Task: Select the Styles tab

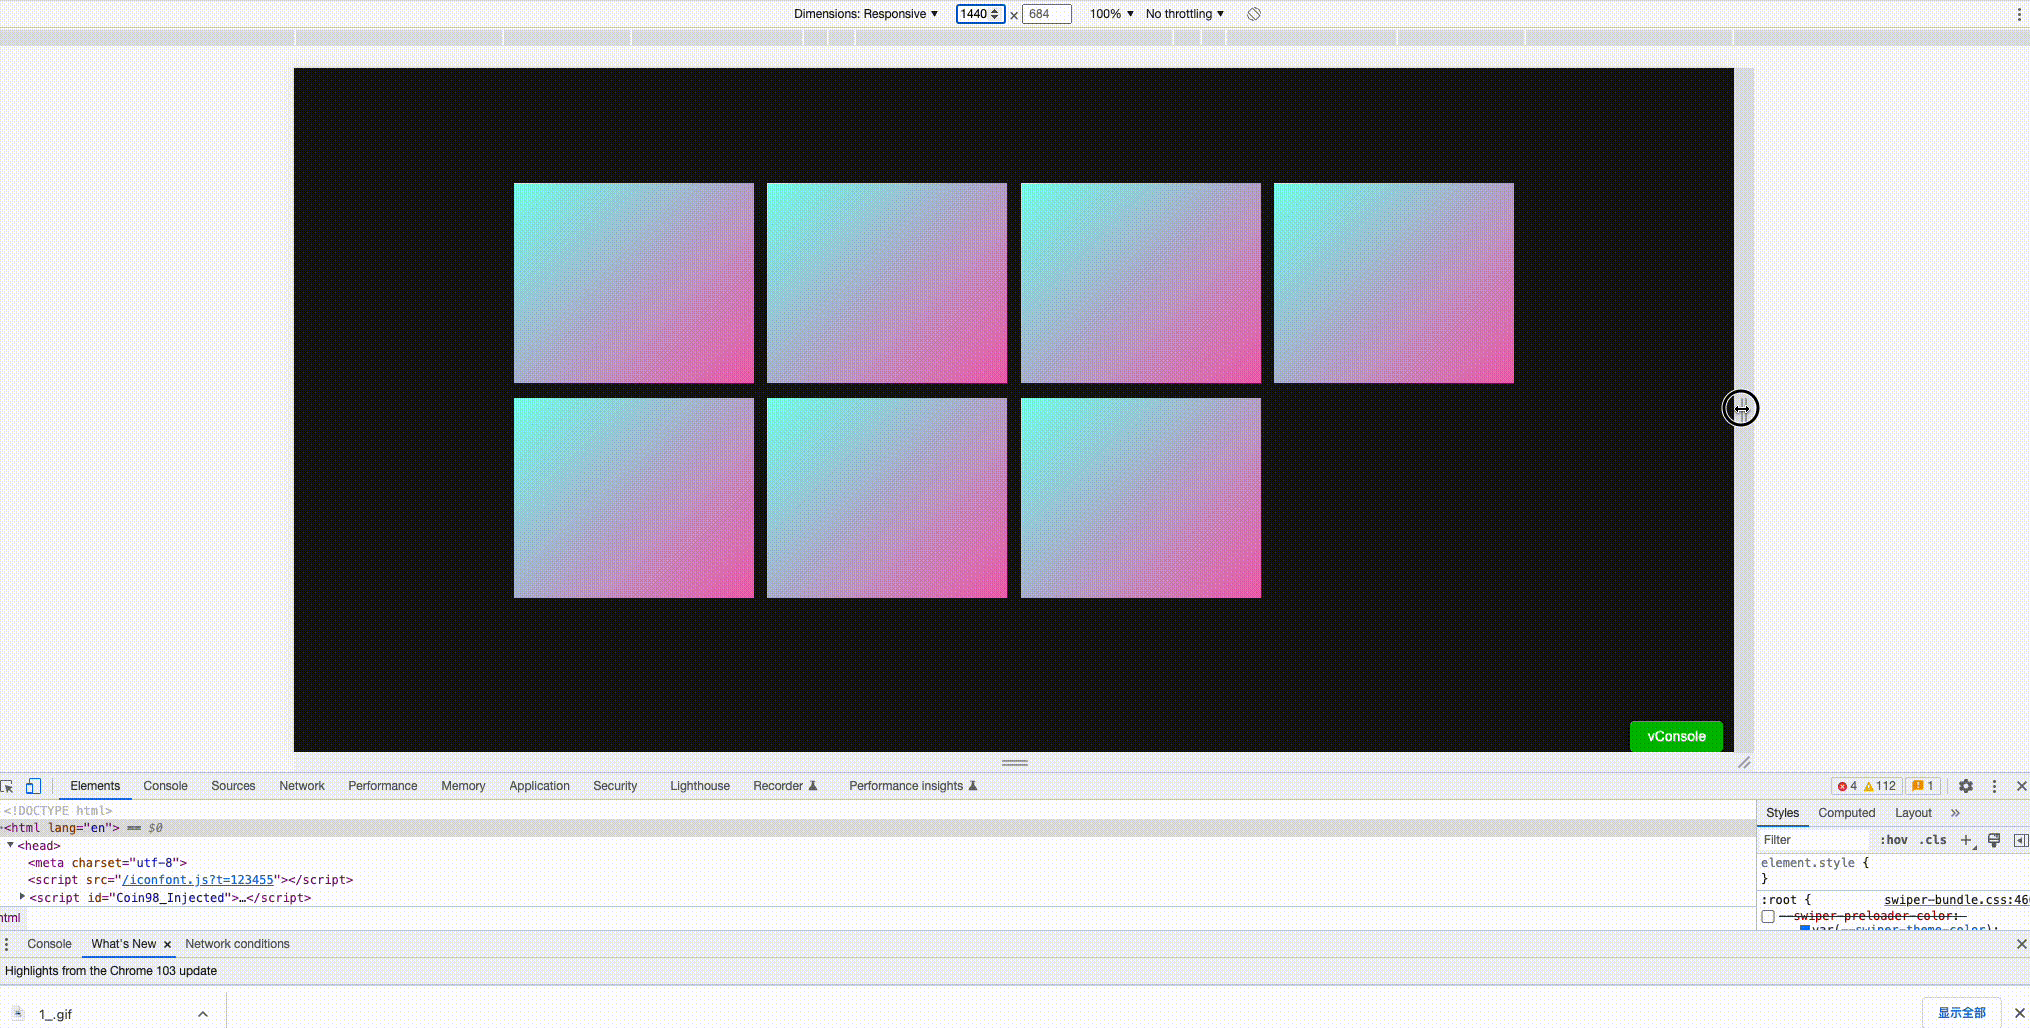Action: click(1782, 813)
